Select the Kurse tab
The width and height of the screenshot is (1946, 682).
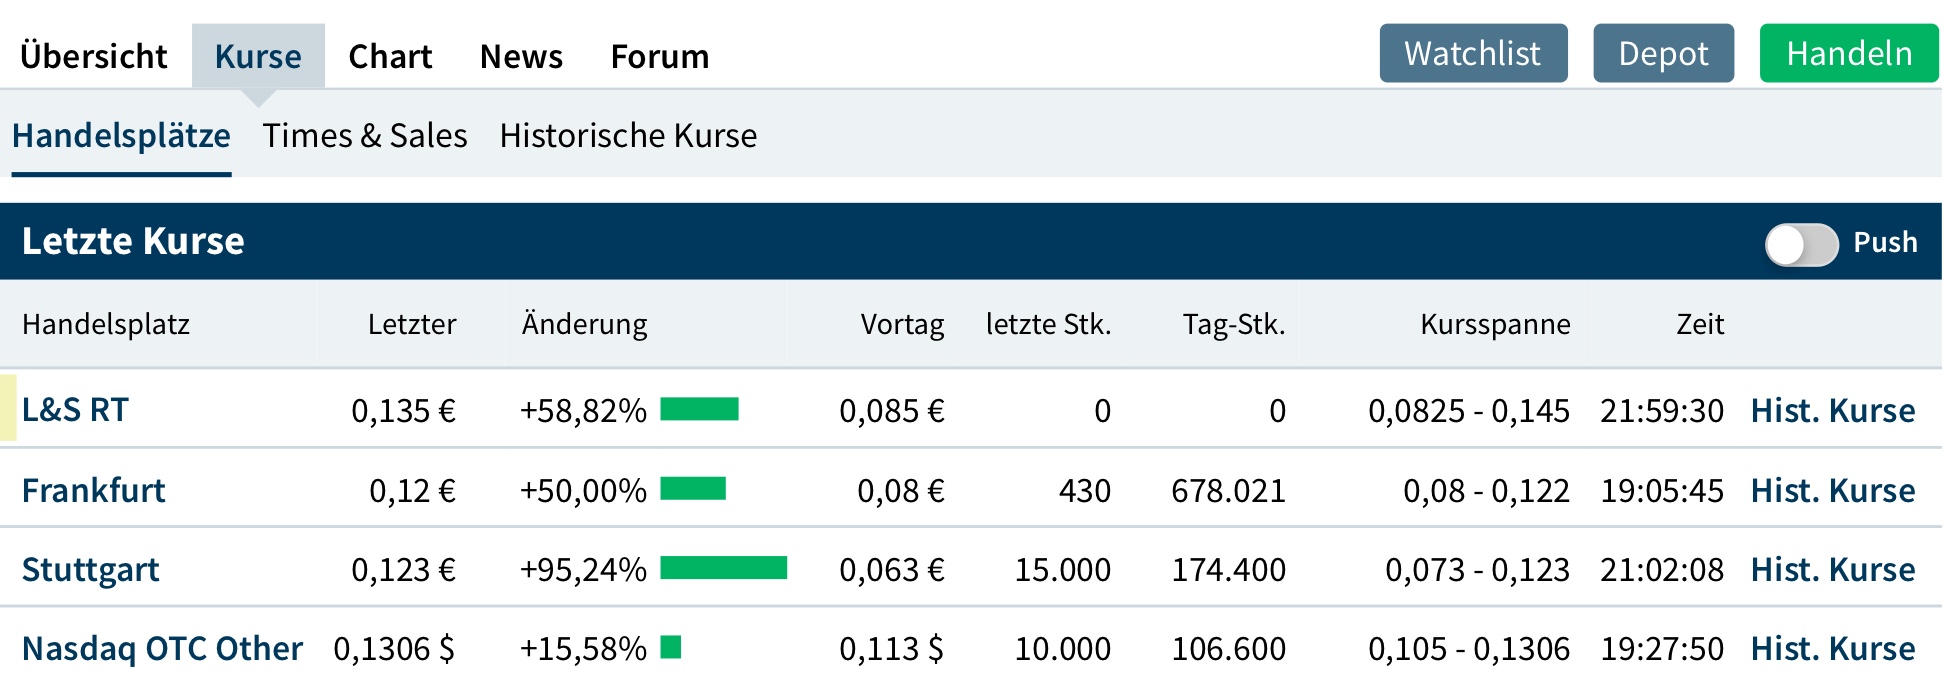pyautogui.click(x=258, y=56)
